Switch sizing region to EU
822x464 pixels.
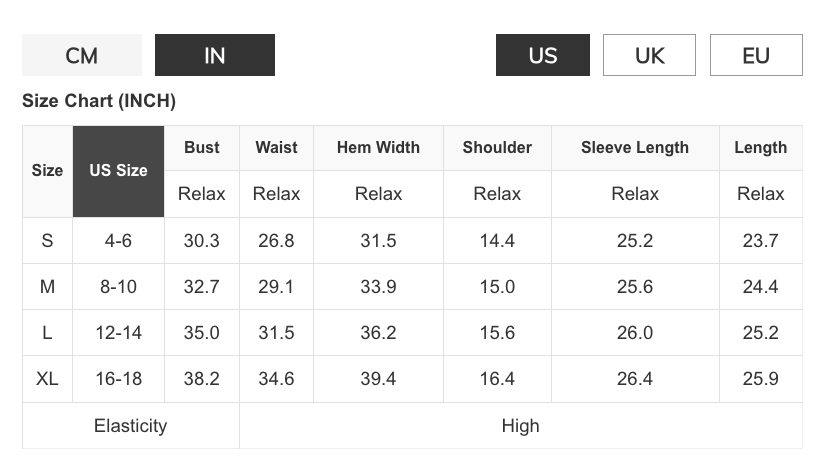pyautogui.click(x=756, y=55)
